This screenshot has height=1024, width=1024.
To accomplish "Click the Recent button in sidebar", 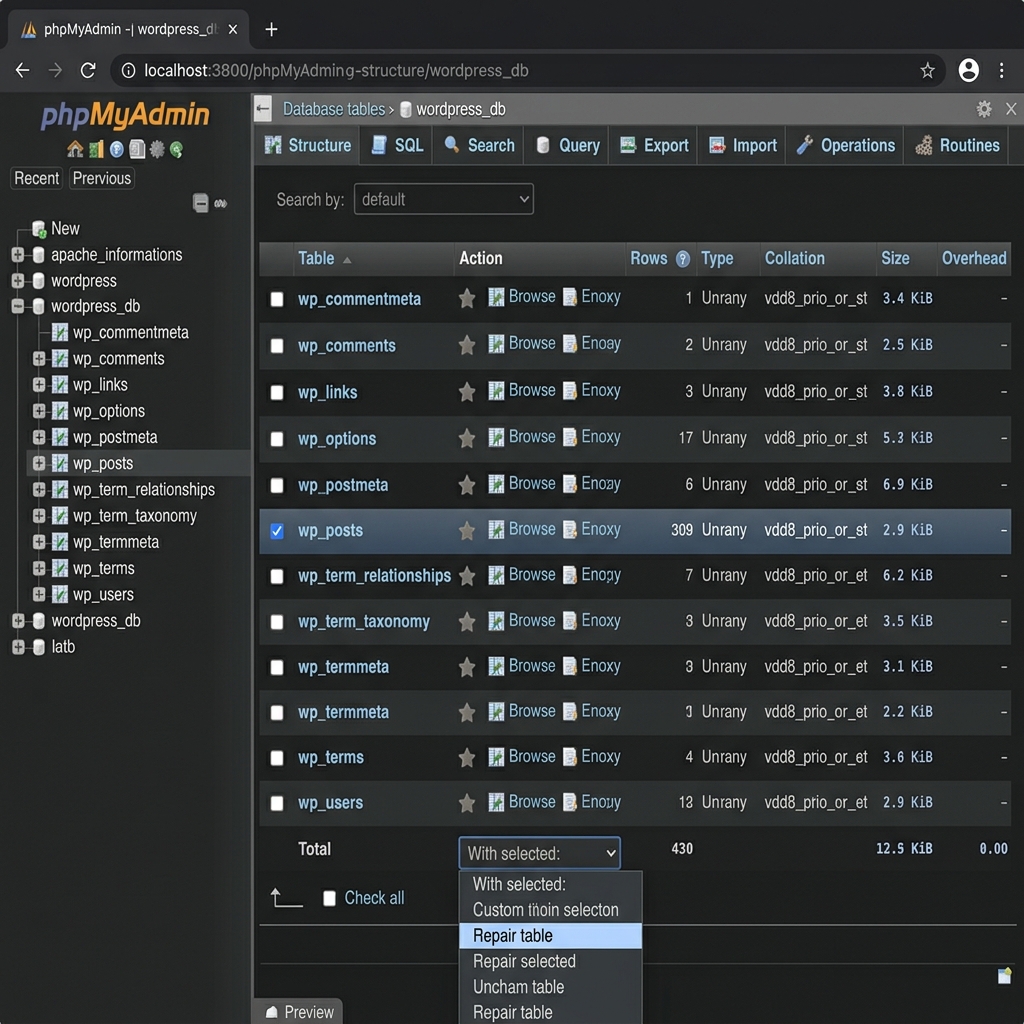I will coord(37,178).
